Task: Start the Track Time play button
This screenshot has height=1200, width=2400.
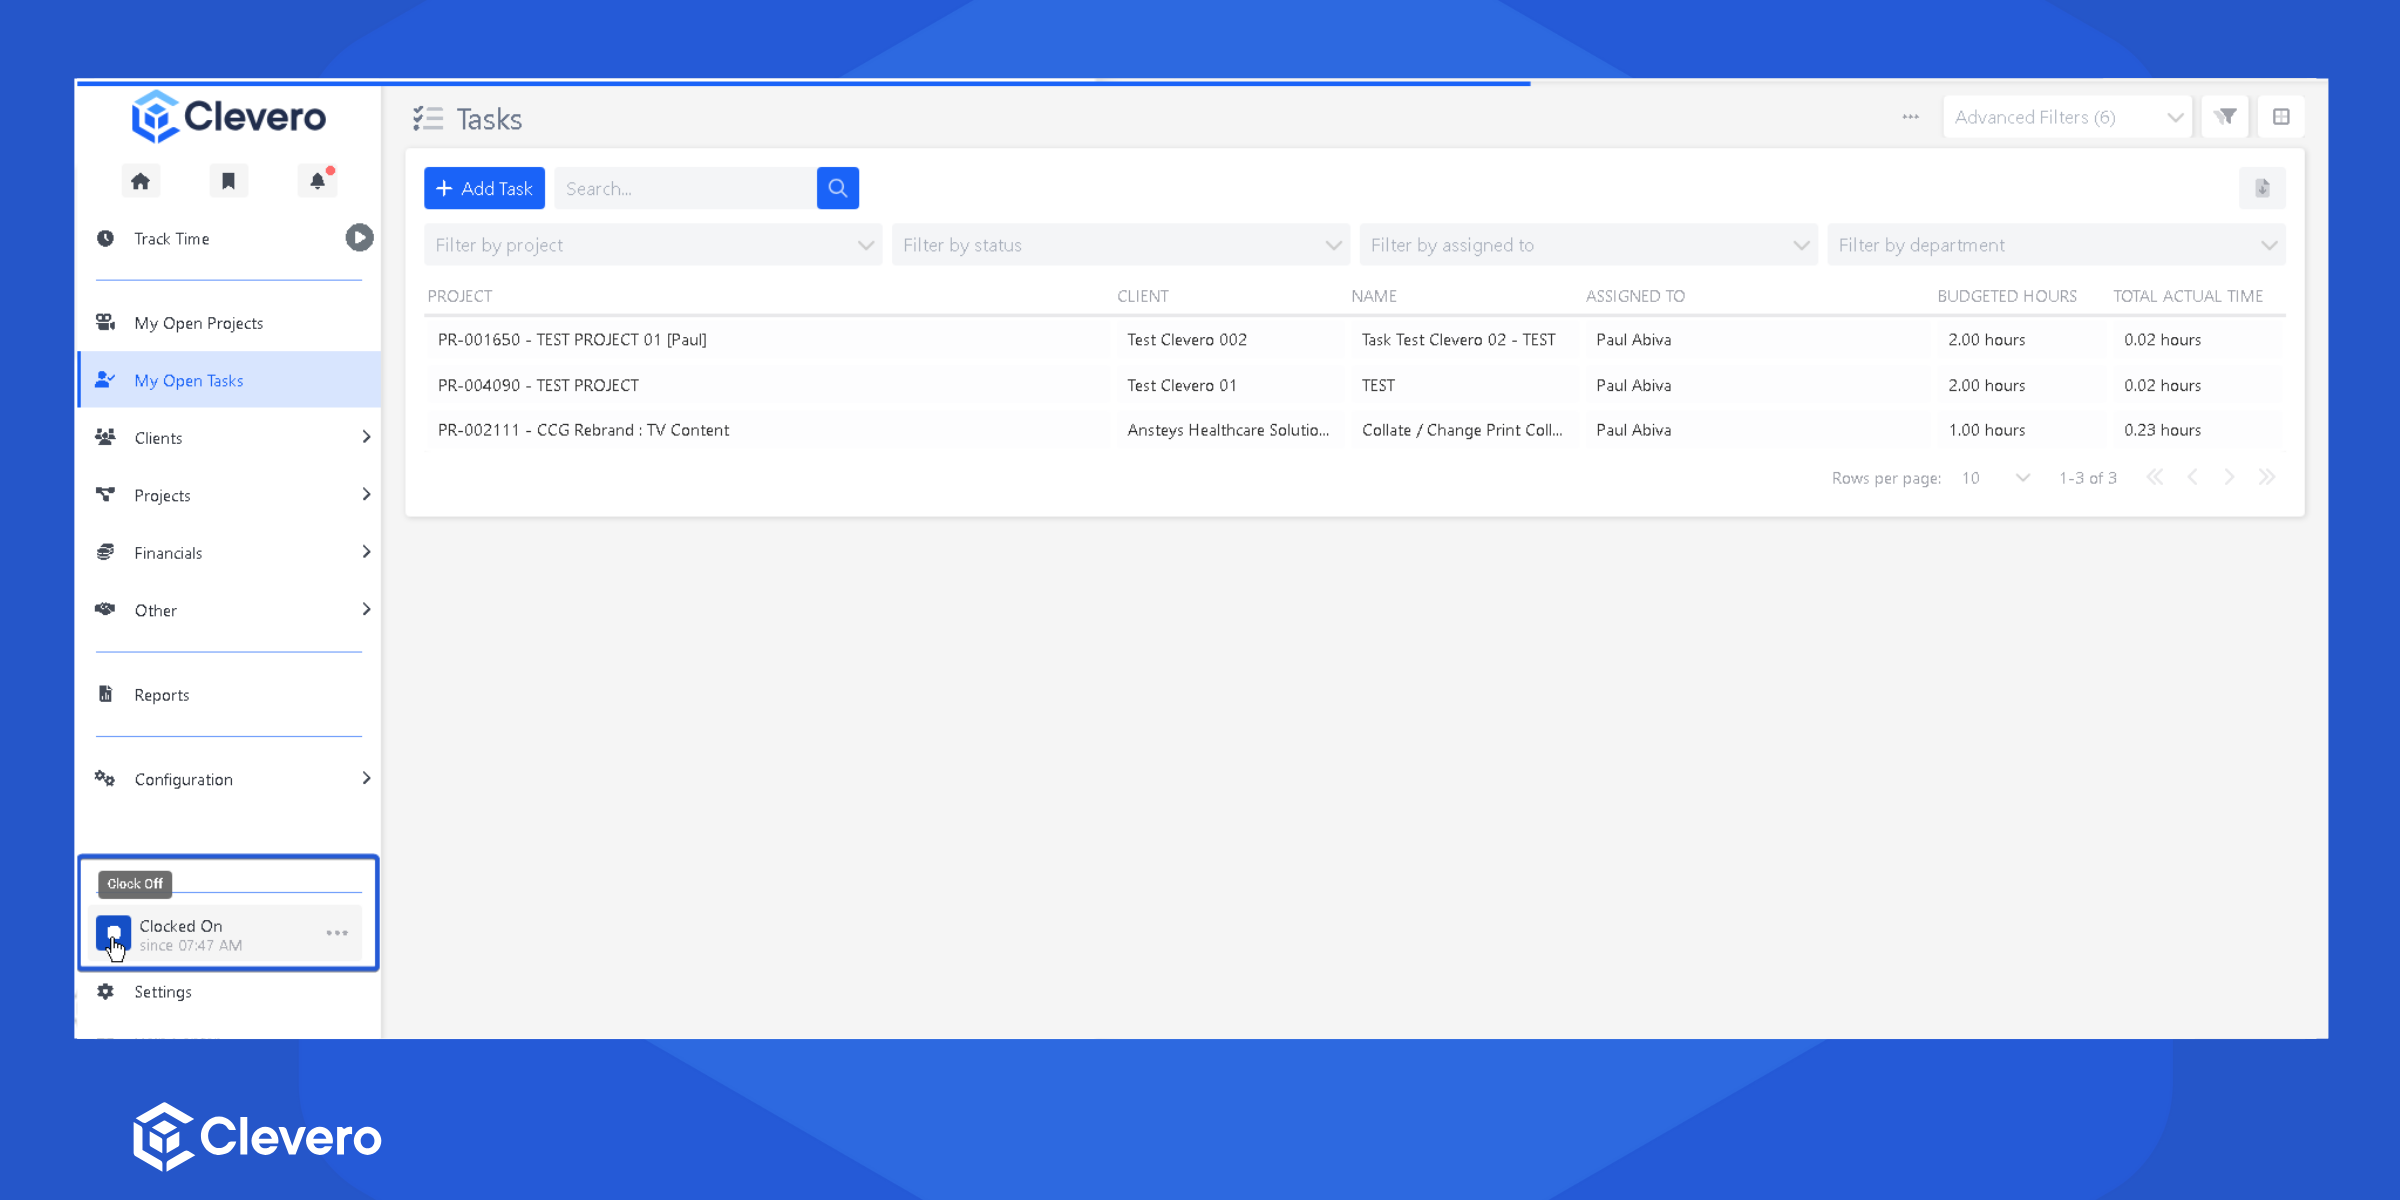Action: point(359,238)
